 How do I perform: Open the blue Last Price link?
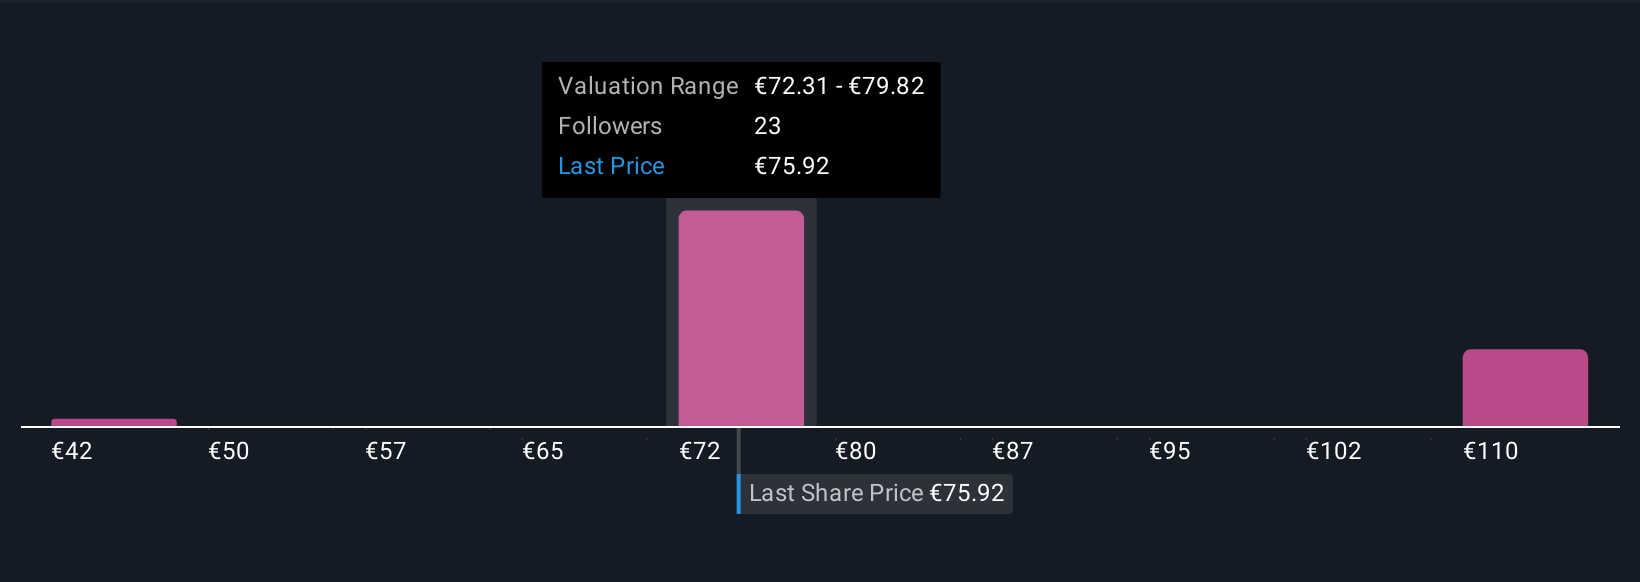611,166
